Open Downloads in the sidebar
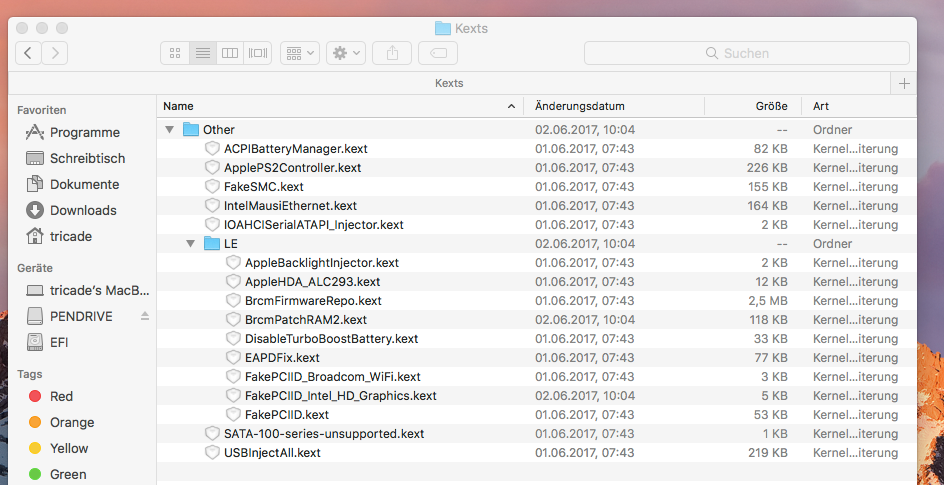 pyautogui.click(x=83, y=210)
